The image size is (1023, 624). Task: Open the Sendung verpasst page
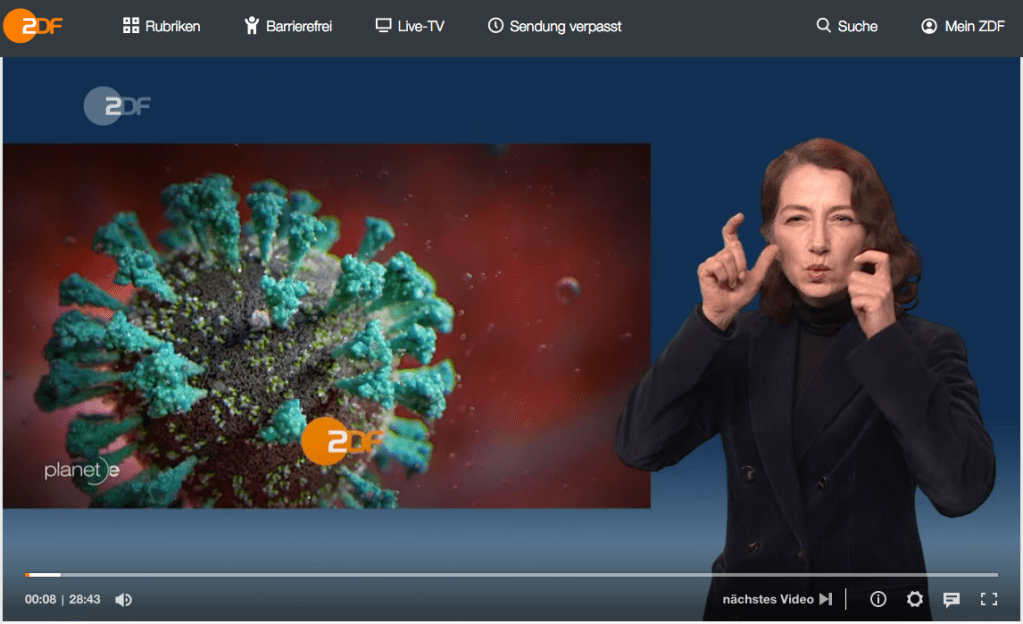point(554,26)
